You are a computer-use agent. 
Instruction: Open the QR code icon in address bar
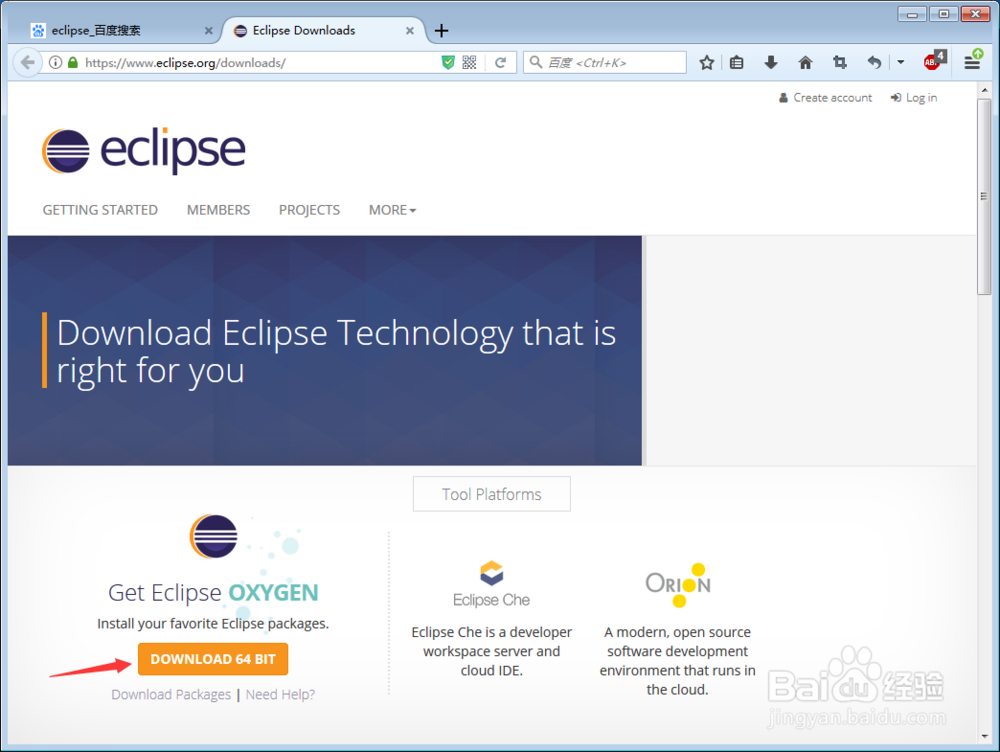coord(469,63)
